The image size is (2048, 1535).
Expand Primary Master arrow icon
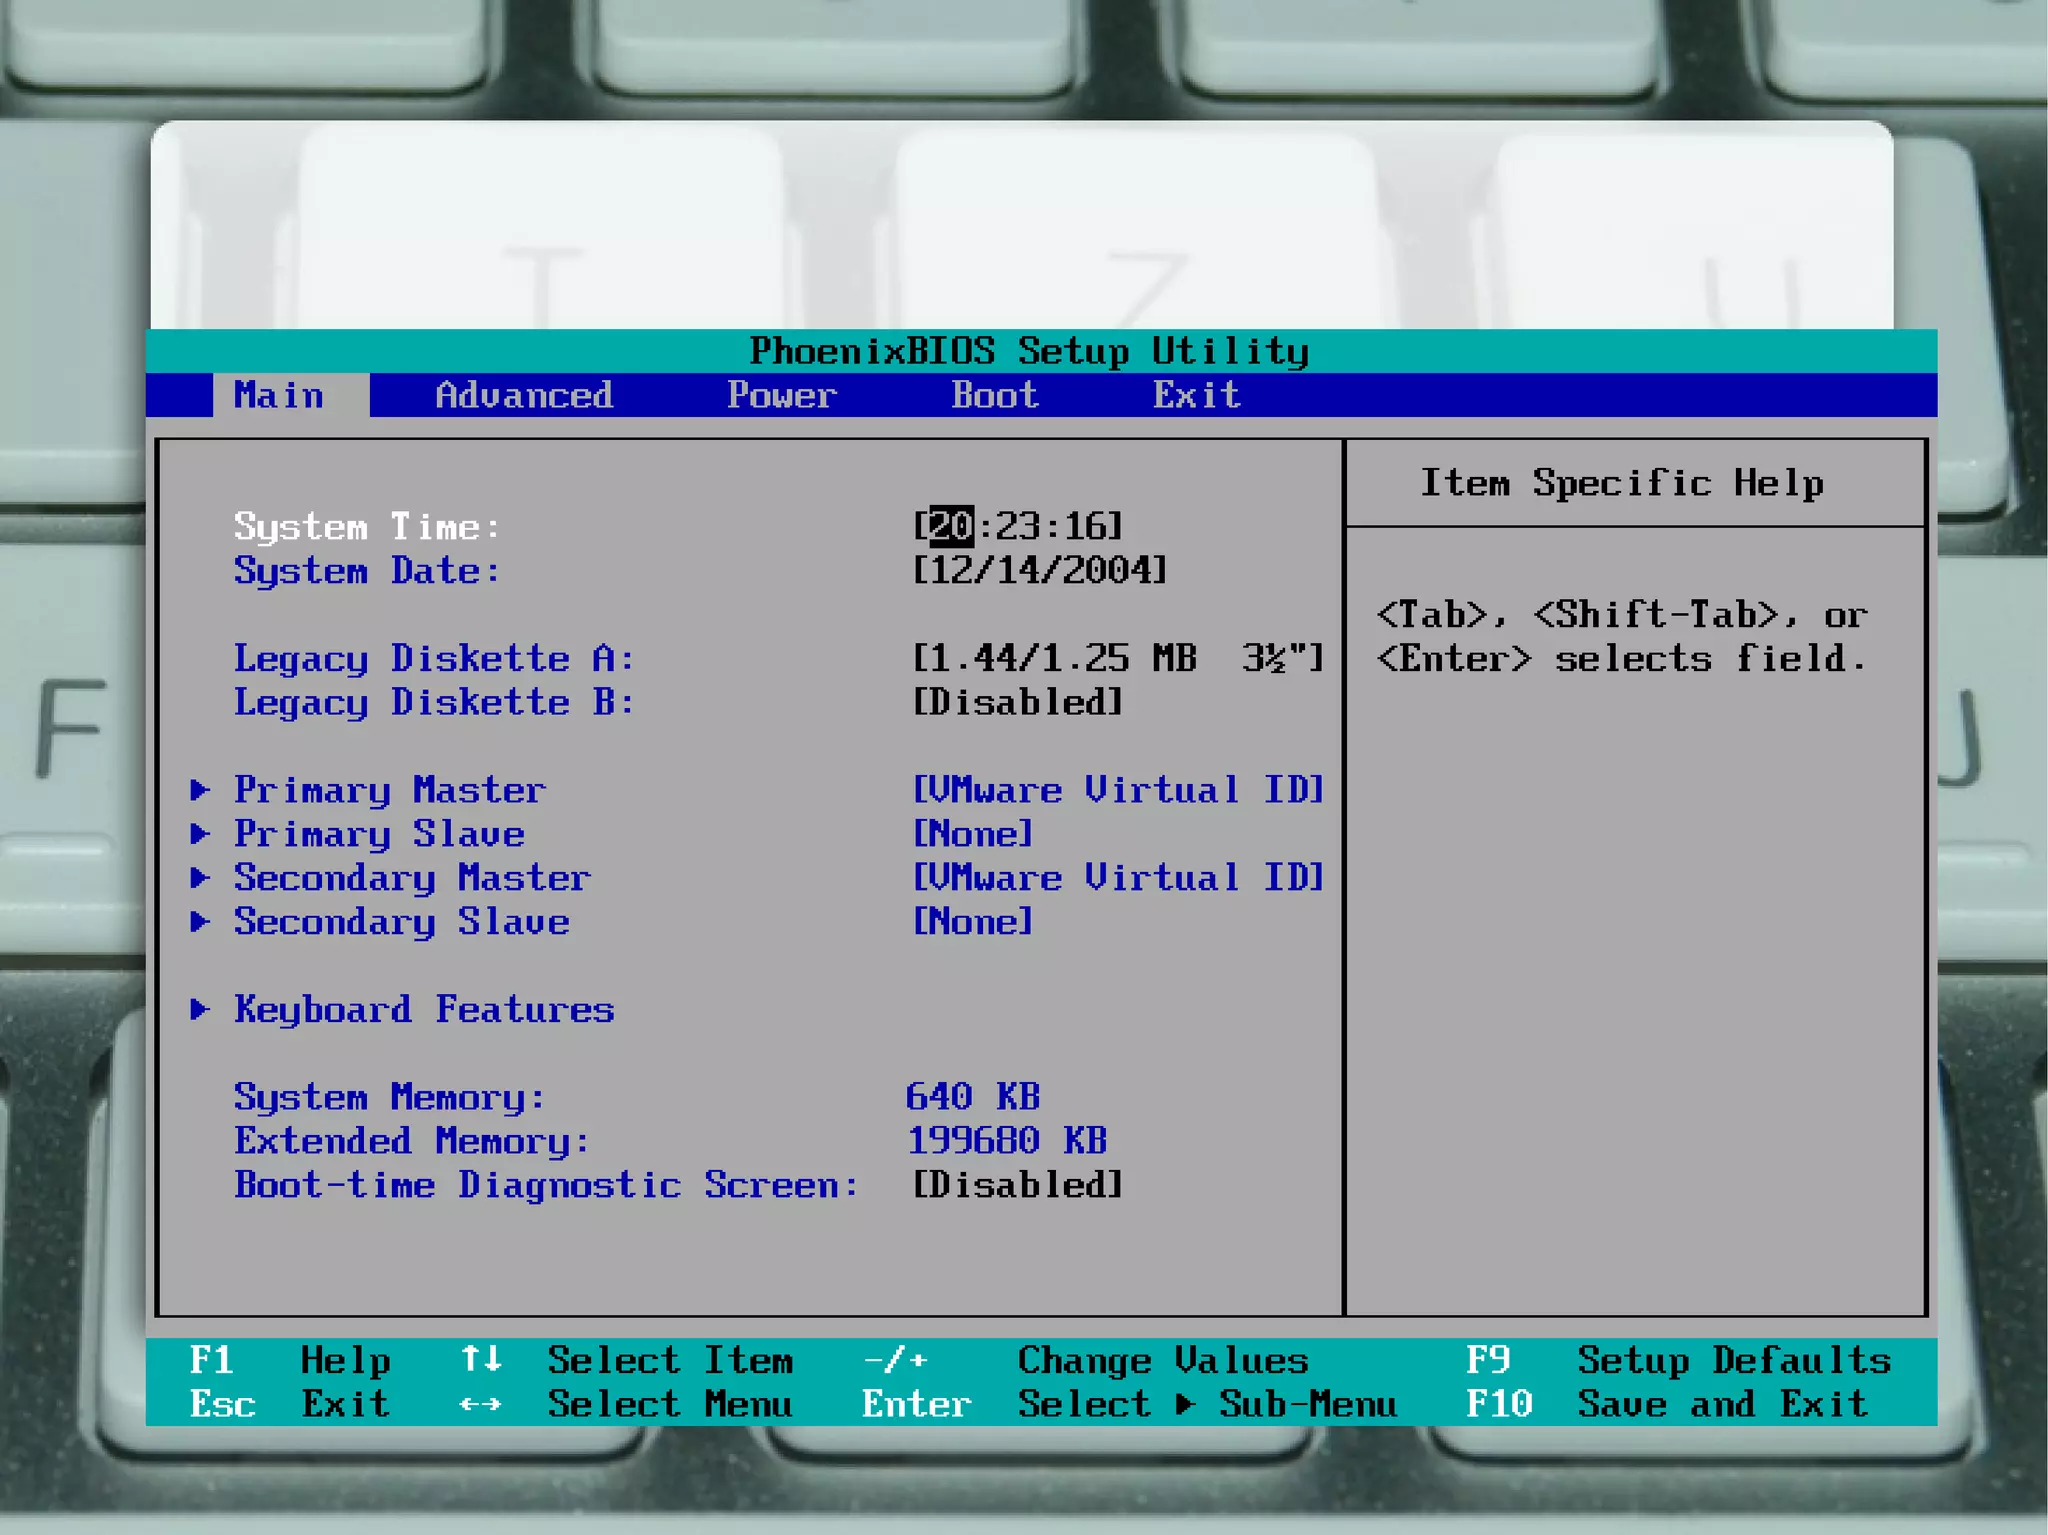pyautogui.click(x=200, y=790)
